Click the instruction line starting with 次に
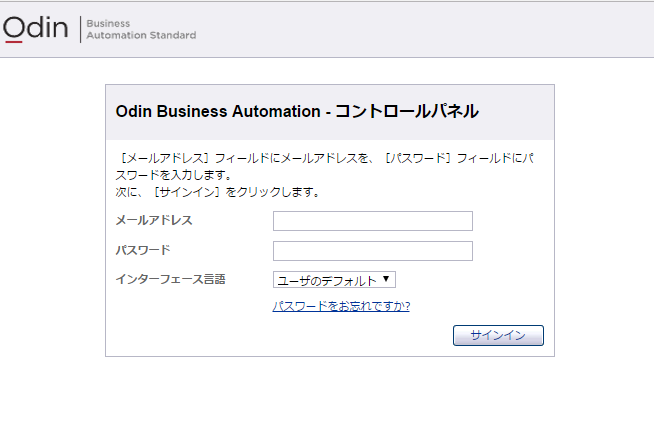 tap(217, 192)
